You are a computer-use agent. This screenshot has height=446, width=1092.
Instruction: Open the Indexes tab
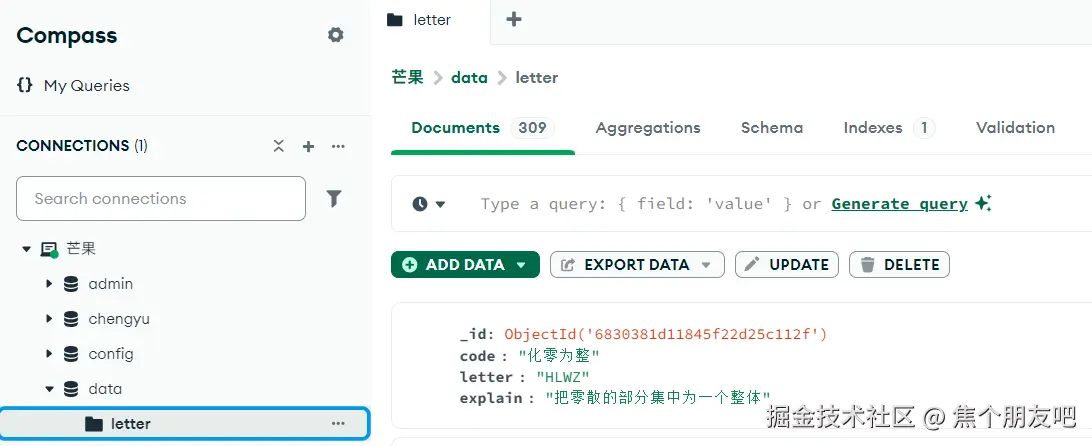click(x=889, y=128)
